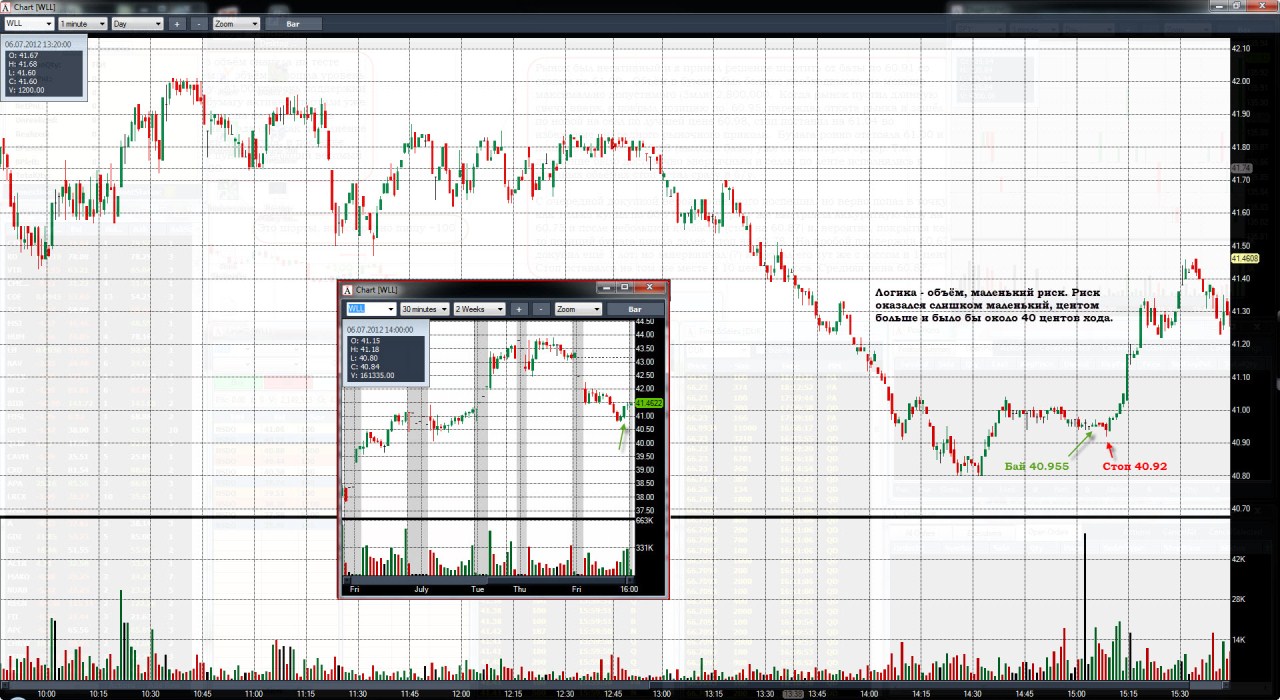Click the plus zoom-in button in main toolbar

177,22
